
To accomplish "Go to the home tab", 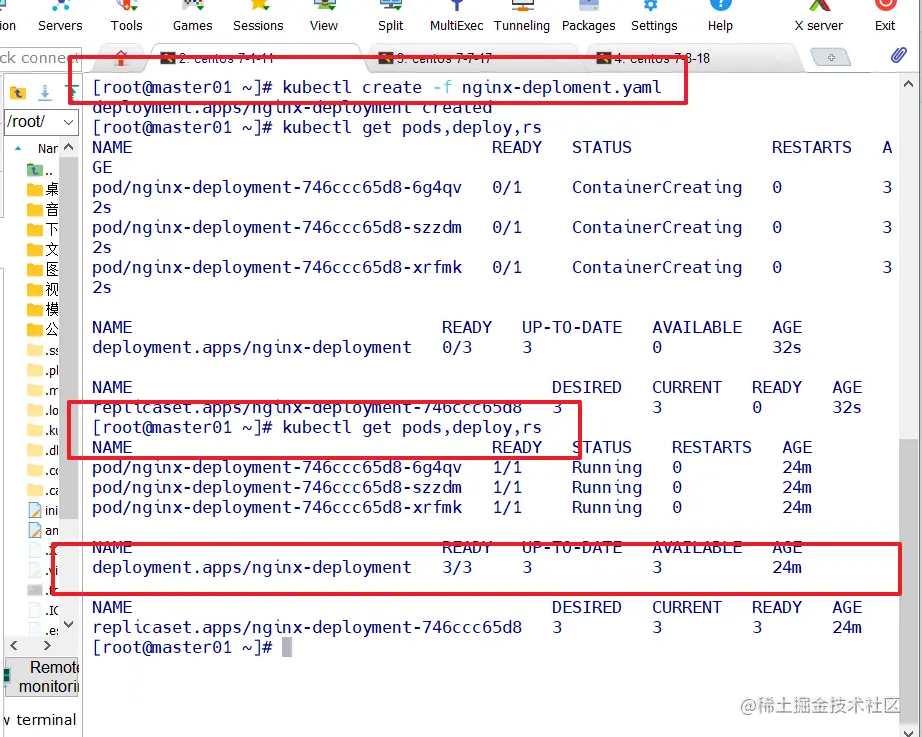I will pos(121,58).
